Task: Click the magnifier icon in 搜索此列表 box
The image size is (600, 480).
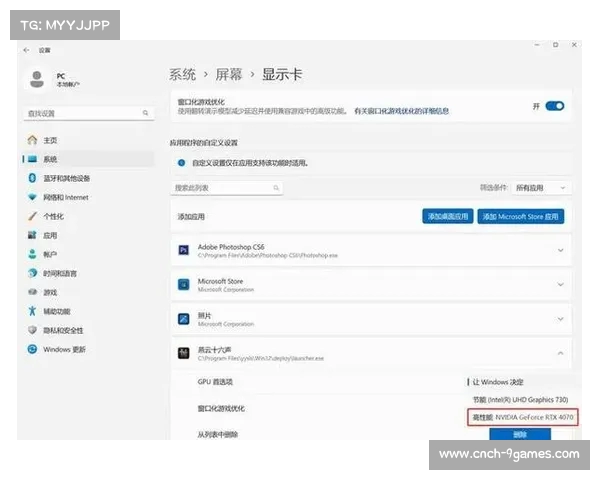Action: pyautogui.click(x=276, y=188)
